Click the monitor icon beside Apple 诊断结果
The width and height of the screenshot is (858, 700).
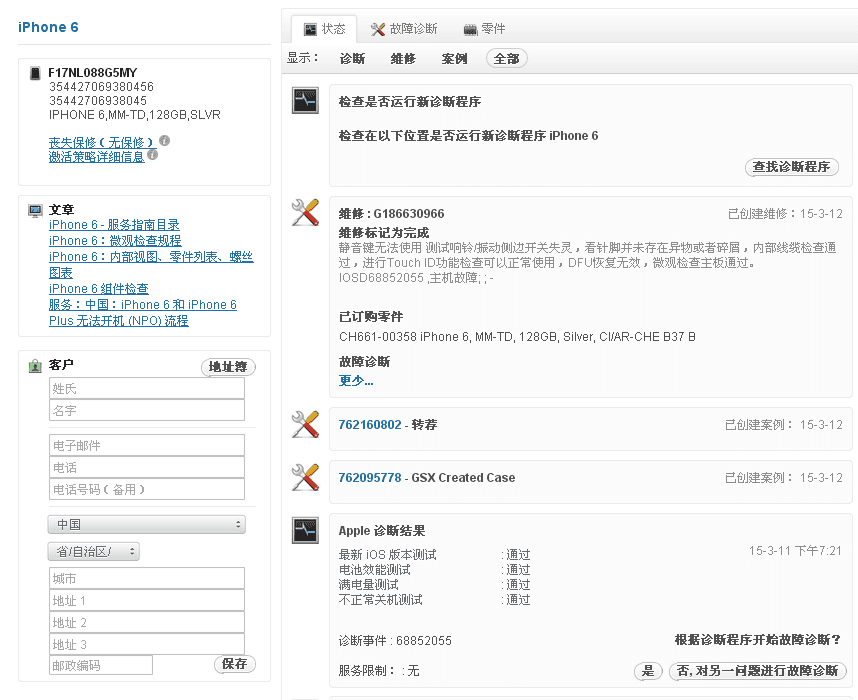pyautogui.click(x=305, y=530)
